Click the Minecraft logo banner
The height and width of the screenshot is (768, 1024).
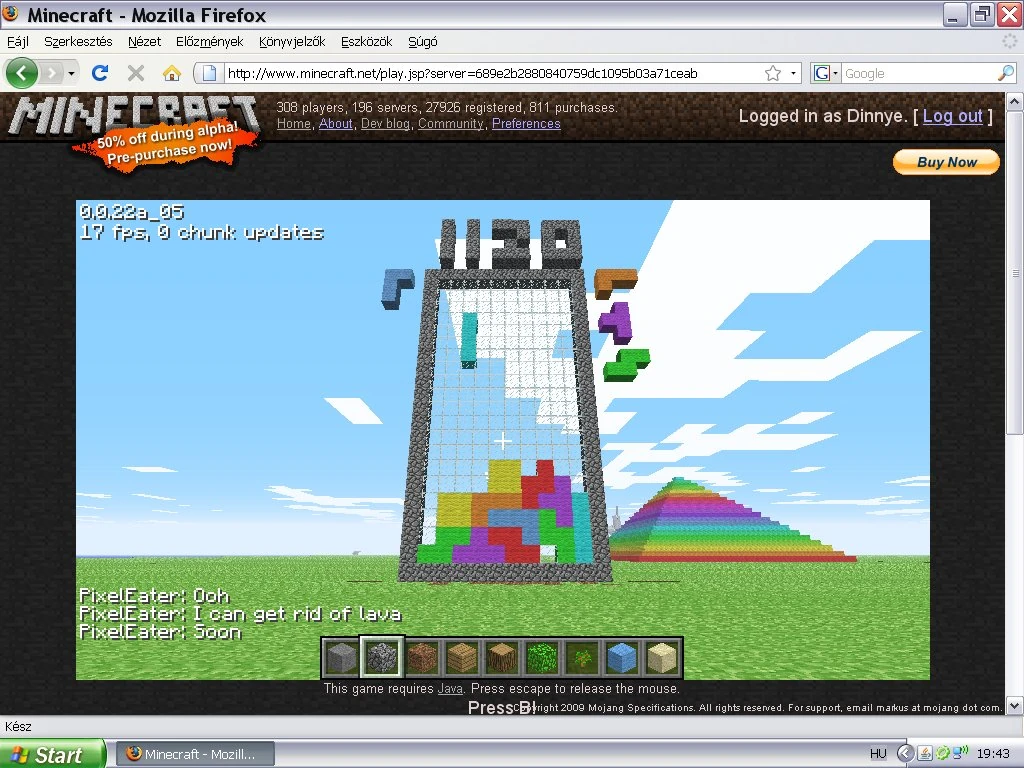(134, 116)
